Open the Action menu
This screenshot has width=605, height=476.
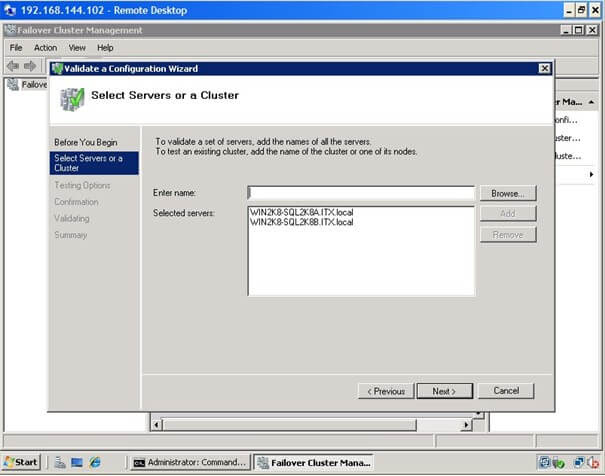[46, 48]
